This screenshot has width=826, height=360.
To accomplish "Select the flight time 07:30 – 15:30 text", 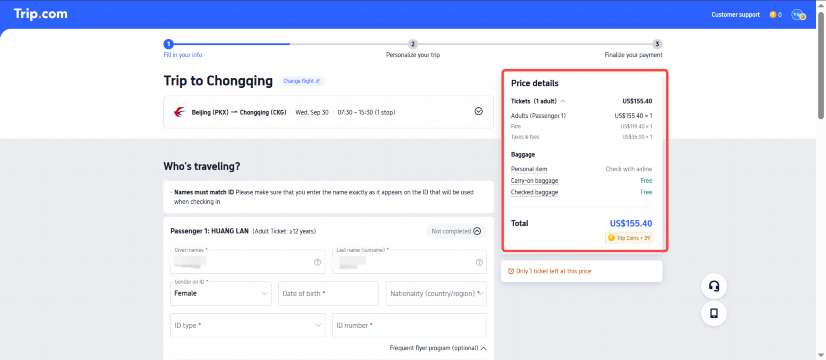I will pos(366,112).
